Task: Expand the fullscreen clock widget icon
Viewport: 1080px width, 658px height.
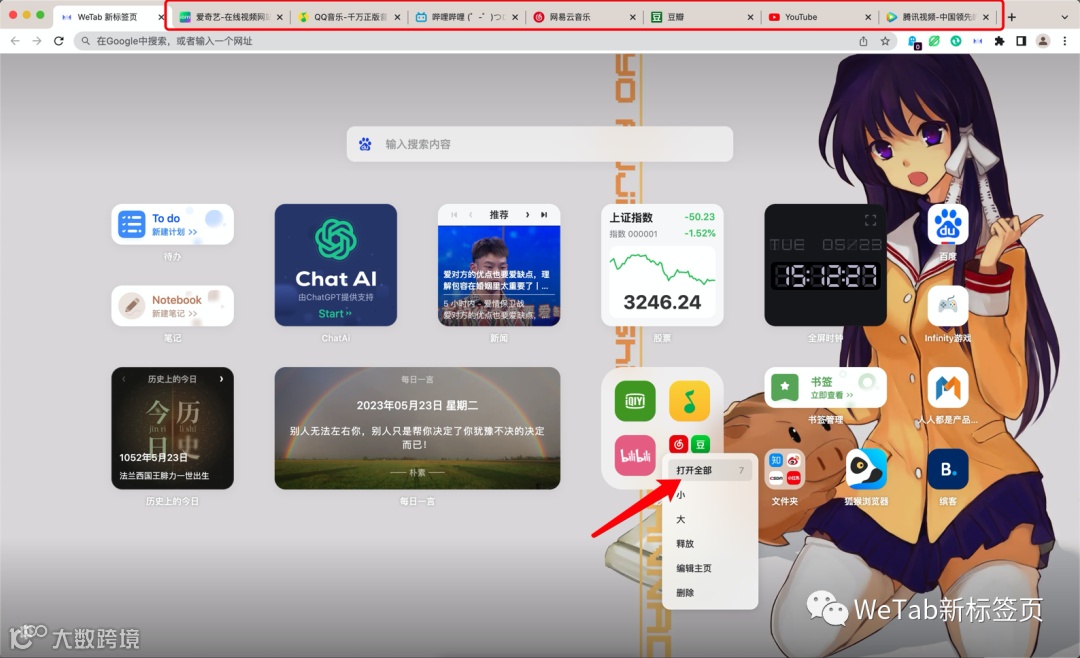Action: [871, 220]
